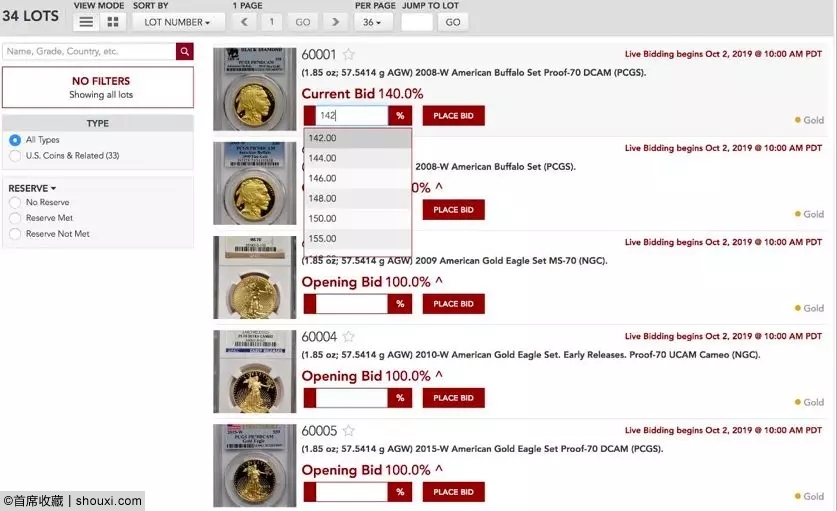Choose 155.00 from bid suggestions
The height and width of the screenshot is (511, 837).
click(358, 239)
